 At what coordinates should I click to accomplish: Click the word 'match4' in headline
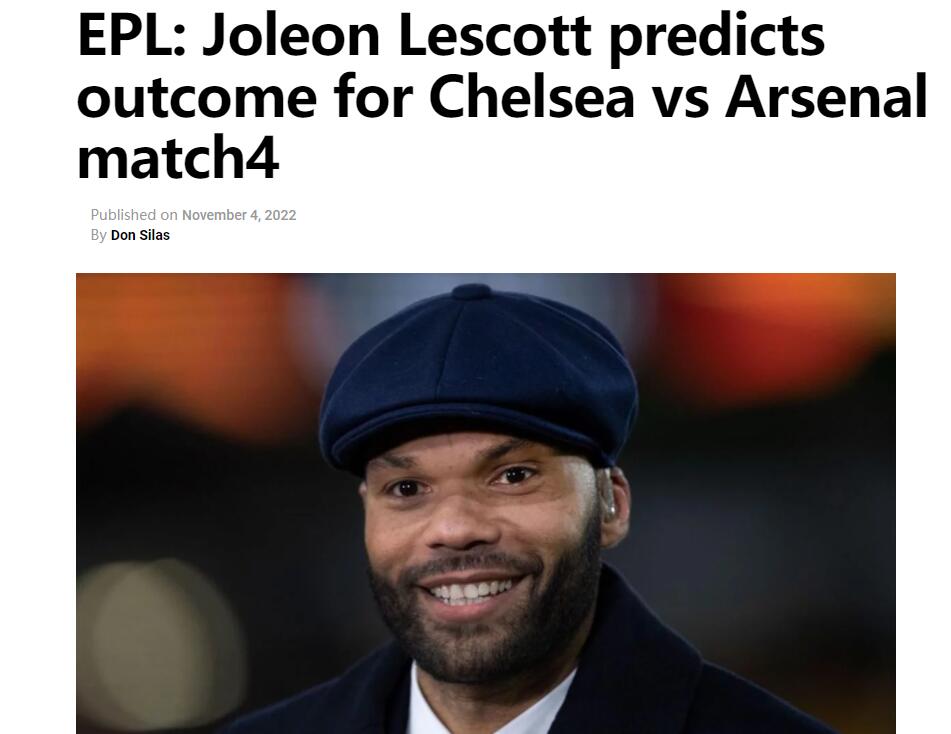[x=178, y=159]
